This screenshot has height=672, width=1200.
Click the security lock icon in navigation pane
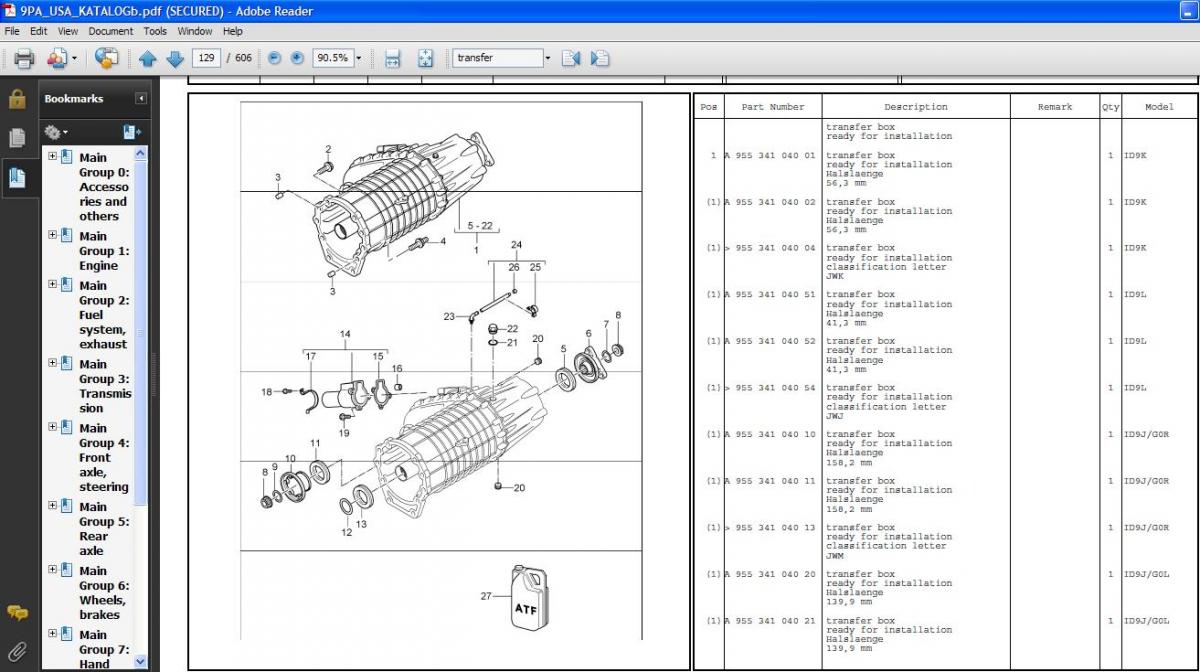[x=17, y=99]
